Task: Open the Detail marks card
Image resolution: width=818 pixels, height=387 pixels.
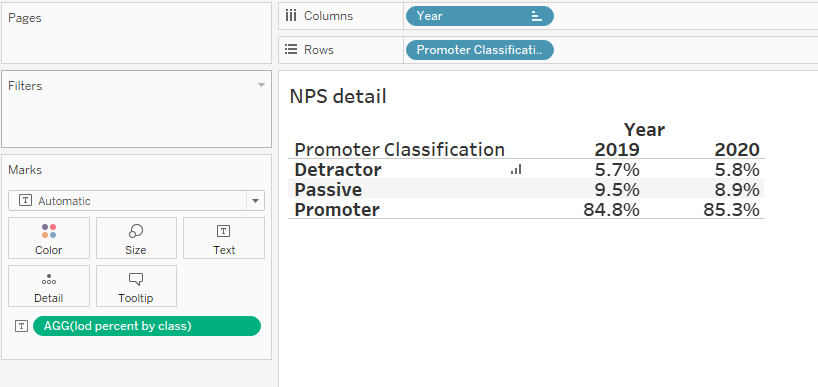Action: tap(49, 286)
